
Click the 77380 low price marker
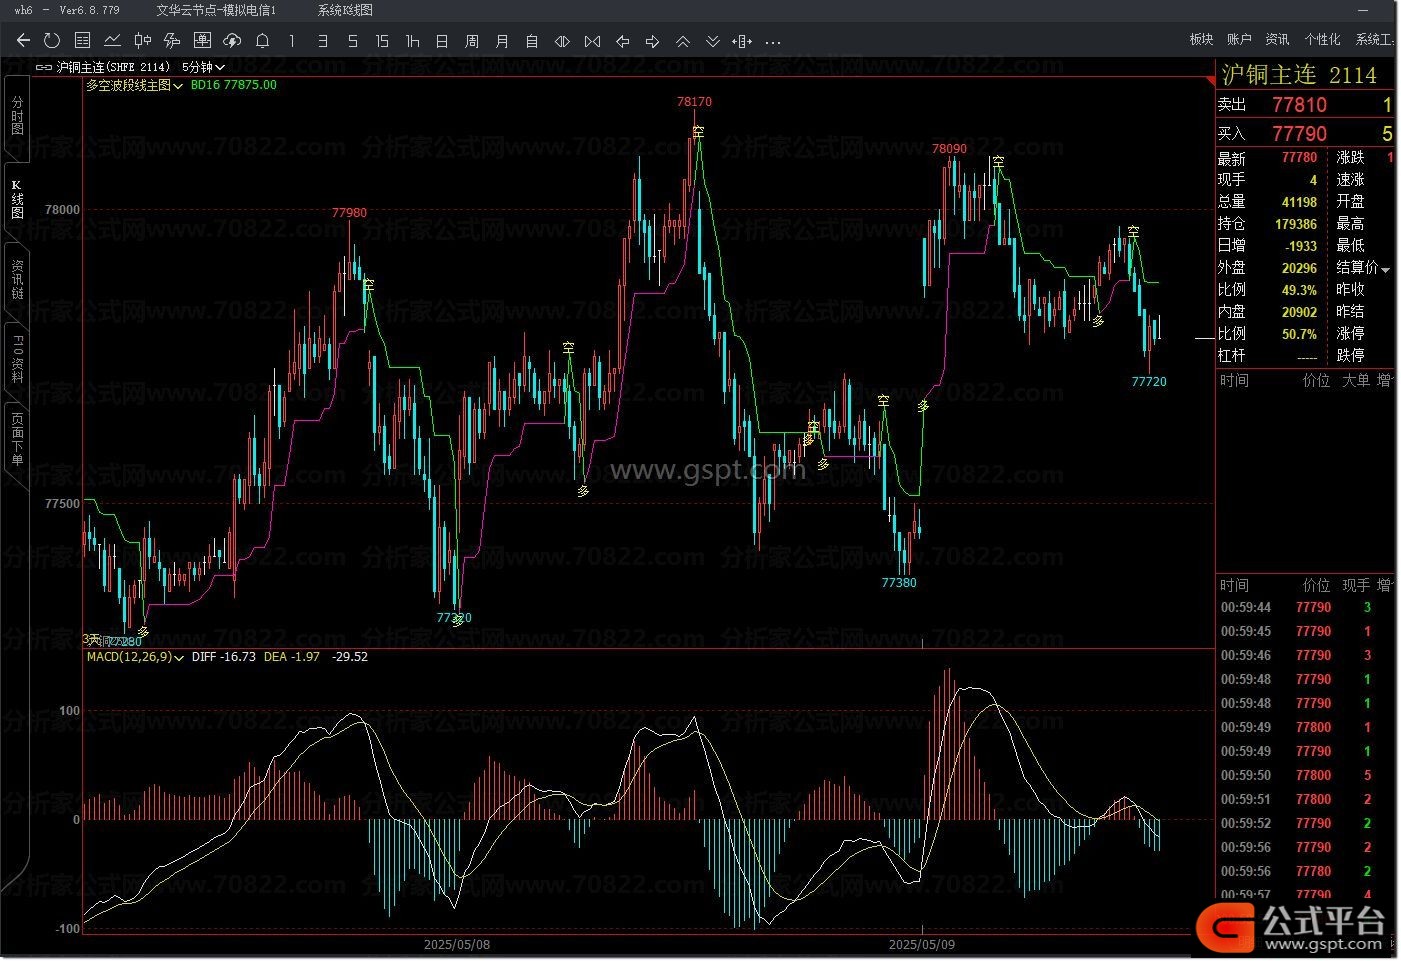[899, 583]
